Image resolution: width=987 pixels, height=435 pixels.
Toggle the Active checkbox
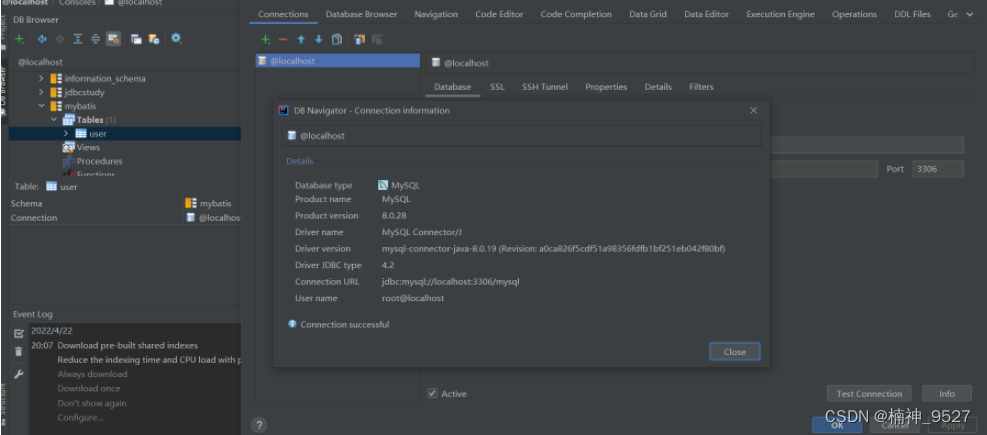pyautogui.click(x=432, y=393)
